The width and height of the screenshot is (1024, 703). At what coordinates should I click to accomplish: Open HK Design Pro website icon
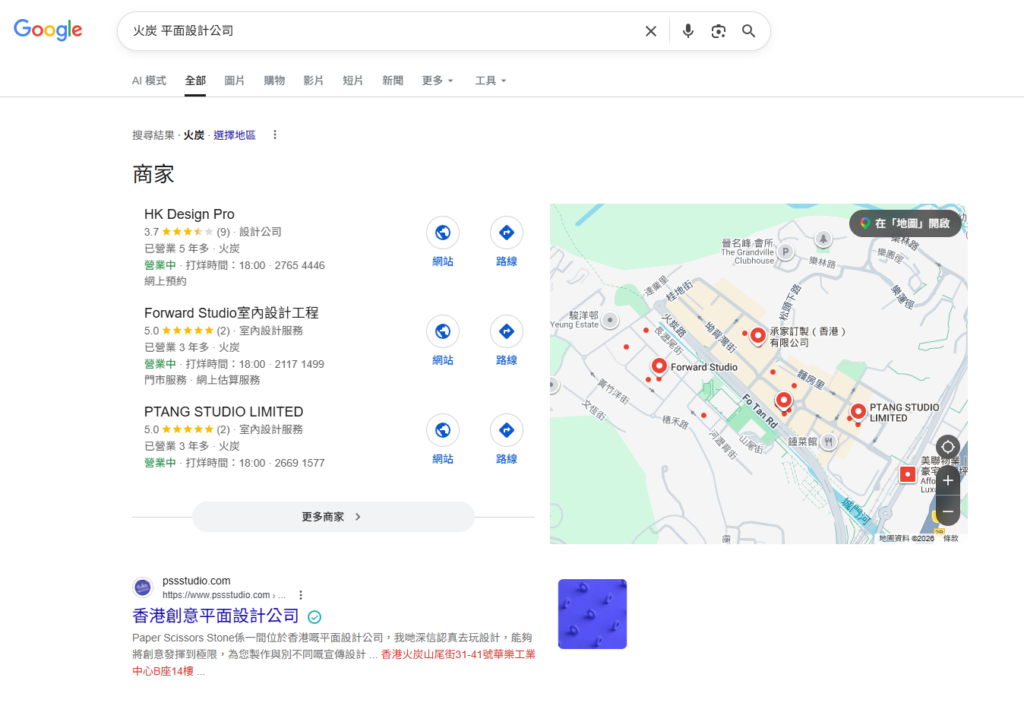443,233
